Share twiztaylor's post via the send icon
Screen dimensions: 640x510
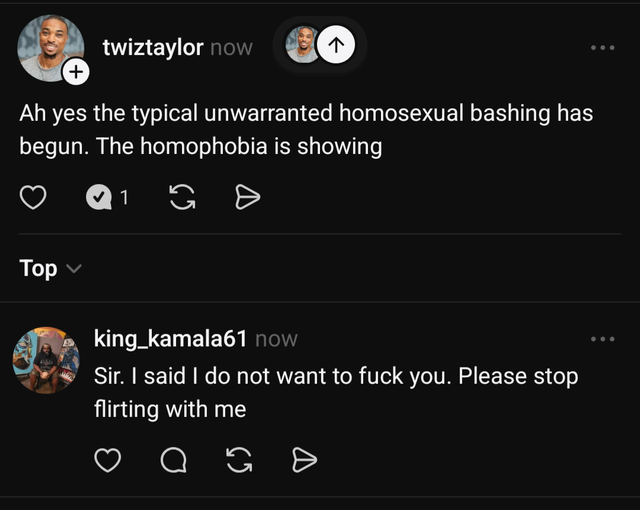point(246,198)
